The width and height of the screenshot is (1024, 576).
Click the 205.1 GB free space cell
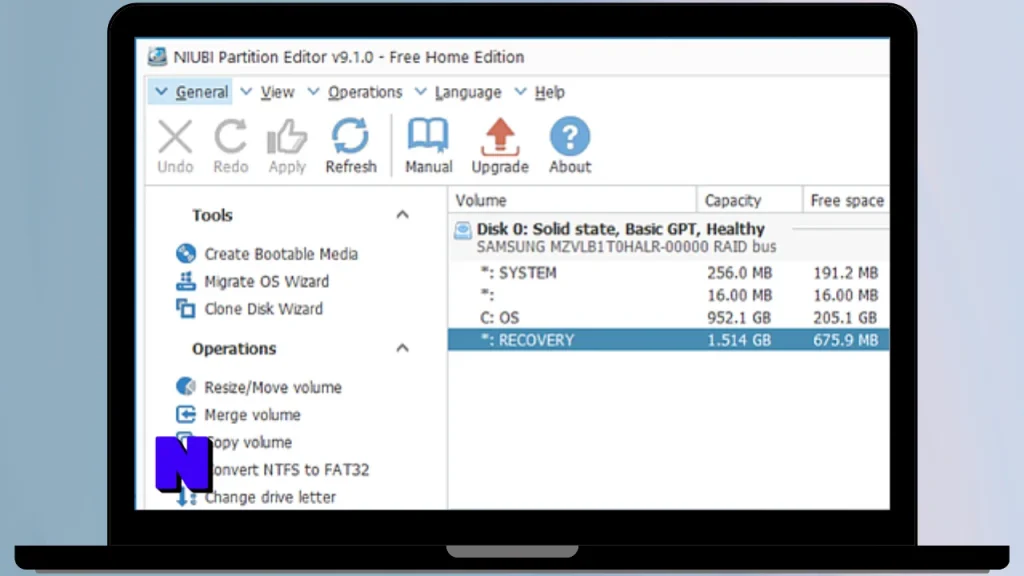(845, 317)
